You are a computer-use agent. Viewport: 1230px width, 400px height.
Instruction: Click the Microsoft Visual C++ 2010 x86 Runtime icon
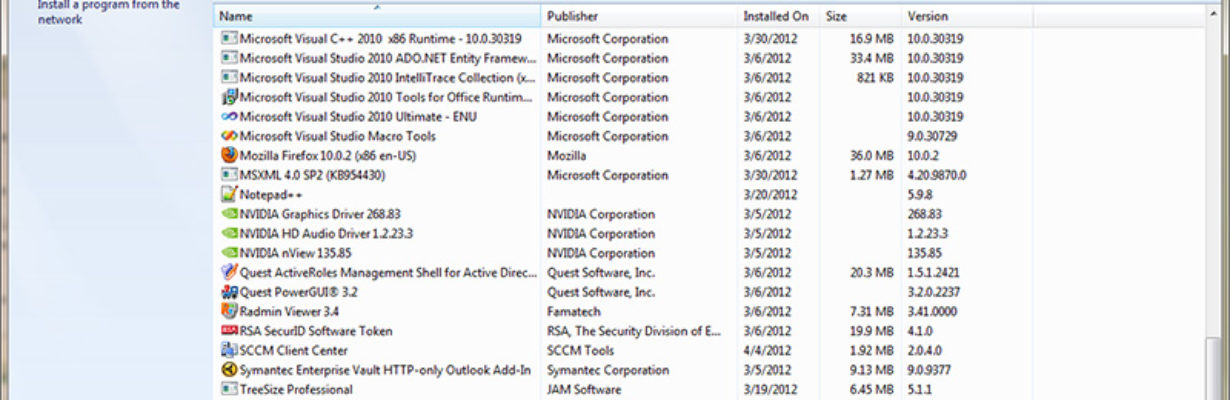229,39
